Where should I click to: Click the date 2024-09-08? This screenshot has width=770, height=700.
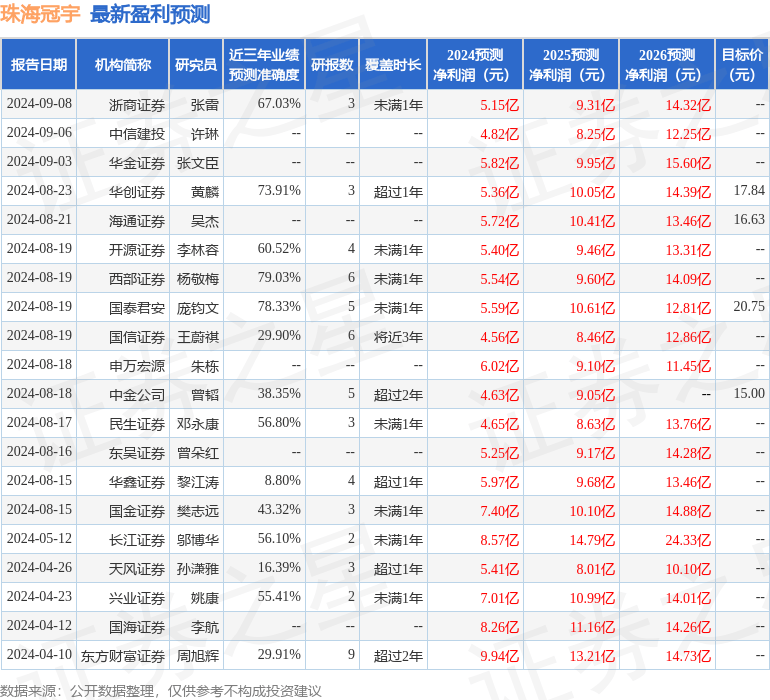click(39, 104)
